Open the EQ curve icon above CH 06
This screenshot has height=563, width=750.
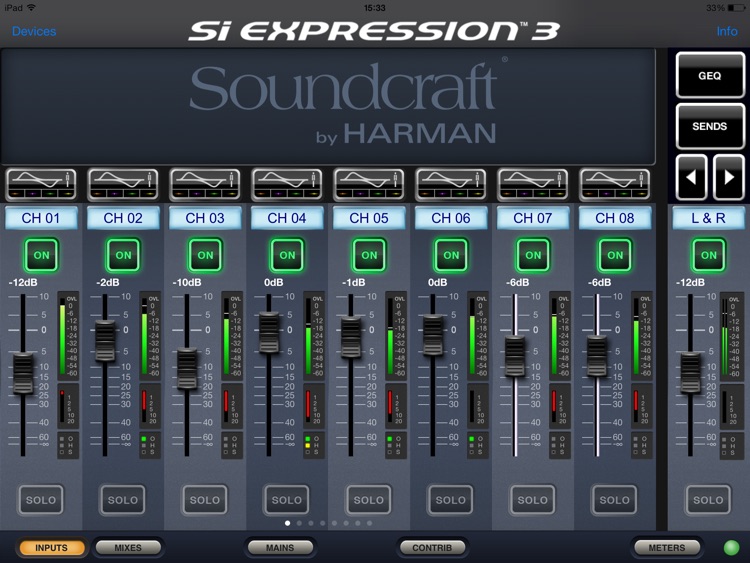click(451, 185)
